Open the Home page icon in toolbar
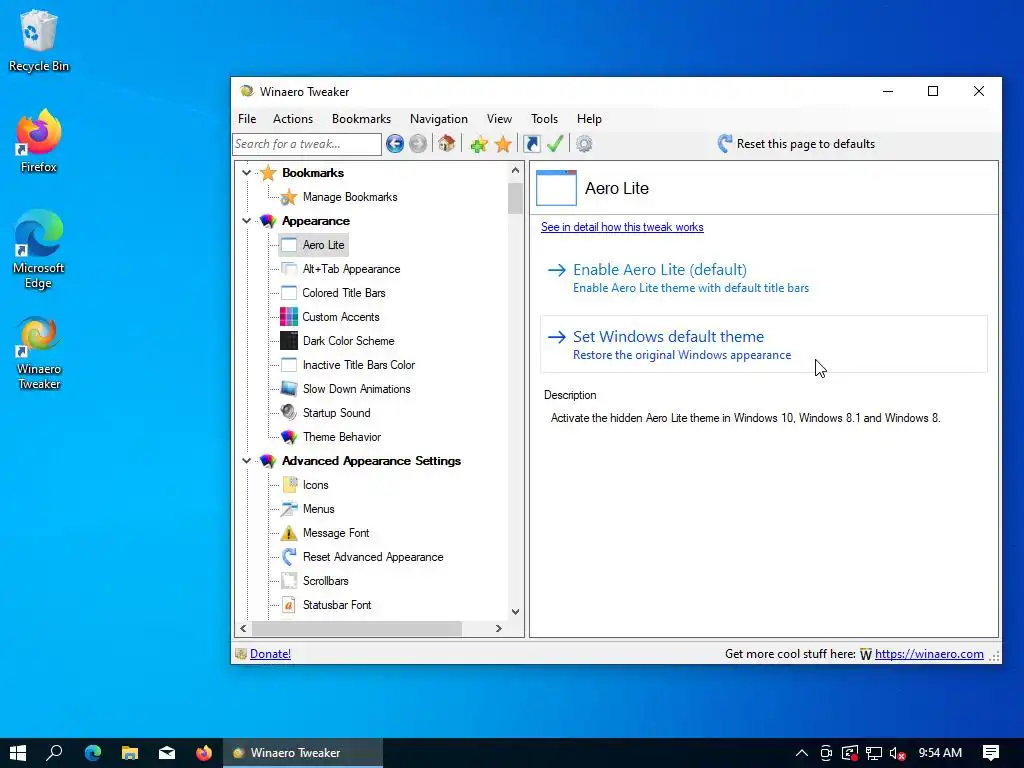 447,144
